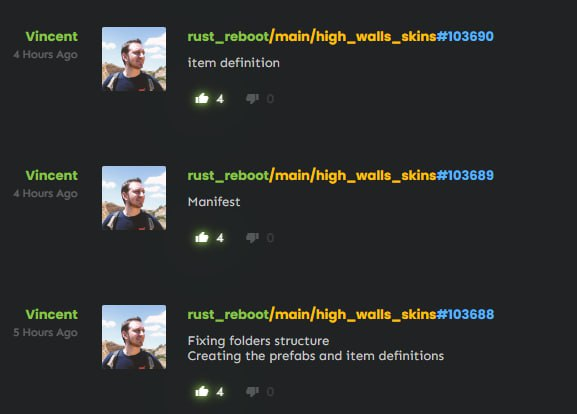
Task: Click Vincent's avatar beside Manifest commit
Action: 134,198
